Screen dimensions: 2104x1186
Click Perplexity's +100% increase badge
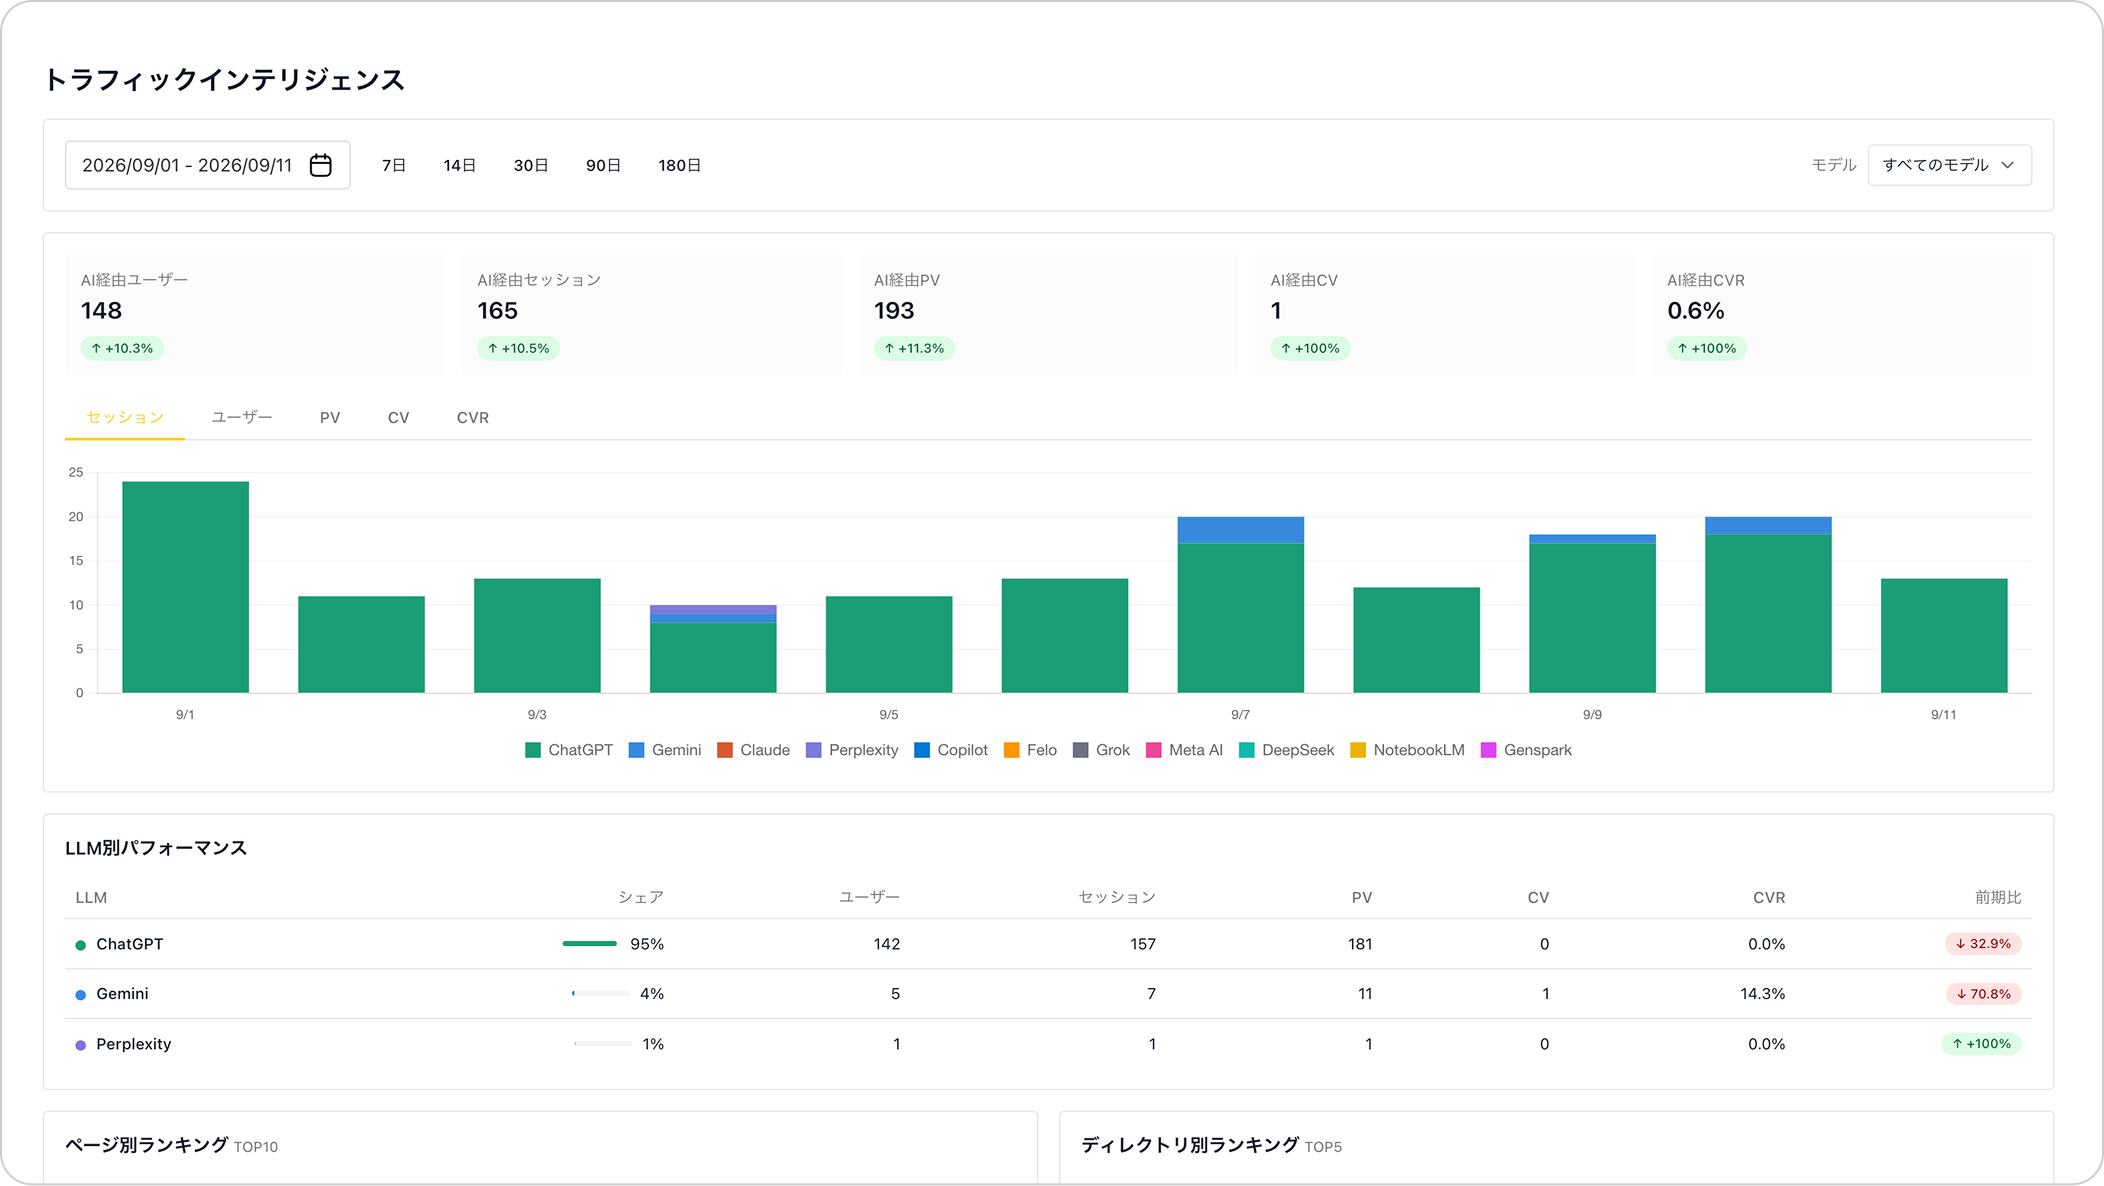1981,1044
